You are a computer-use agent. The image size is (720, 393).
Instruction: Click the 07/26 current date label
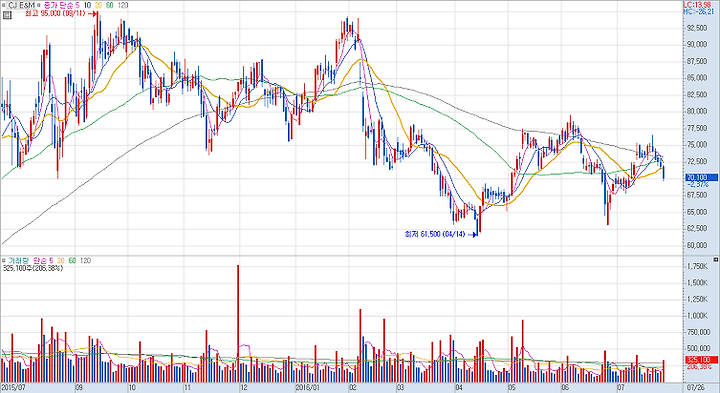(696, 388)
